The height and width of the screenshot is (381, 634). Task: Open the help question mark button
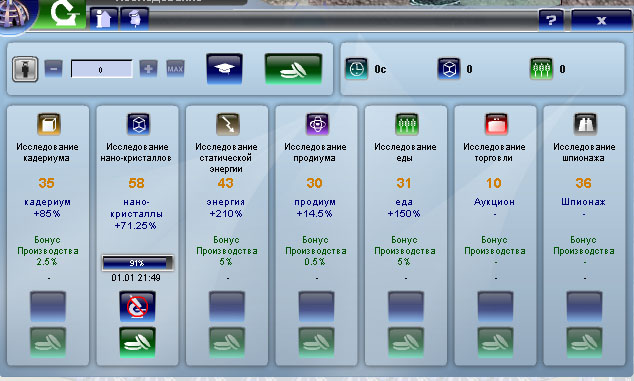tap(551, 20)
